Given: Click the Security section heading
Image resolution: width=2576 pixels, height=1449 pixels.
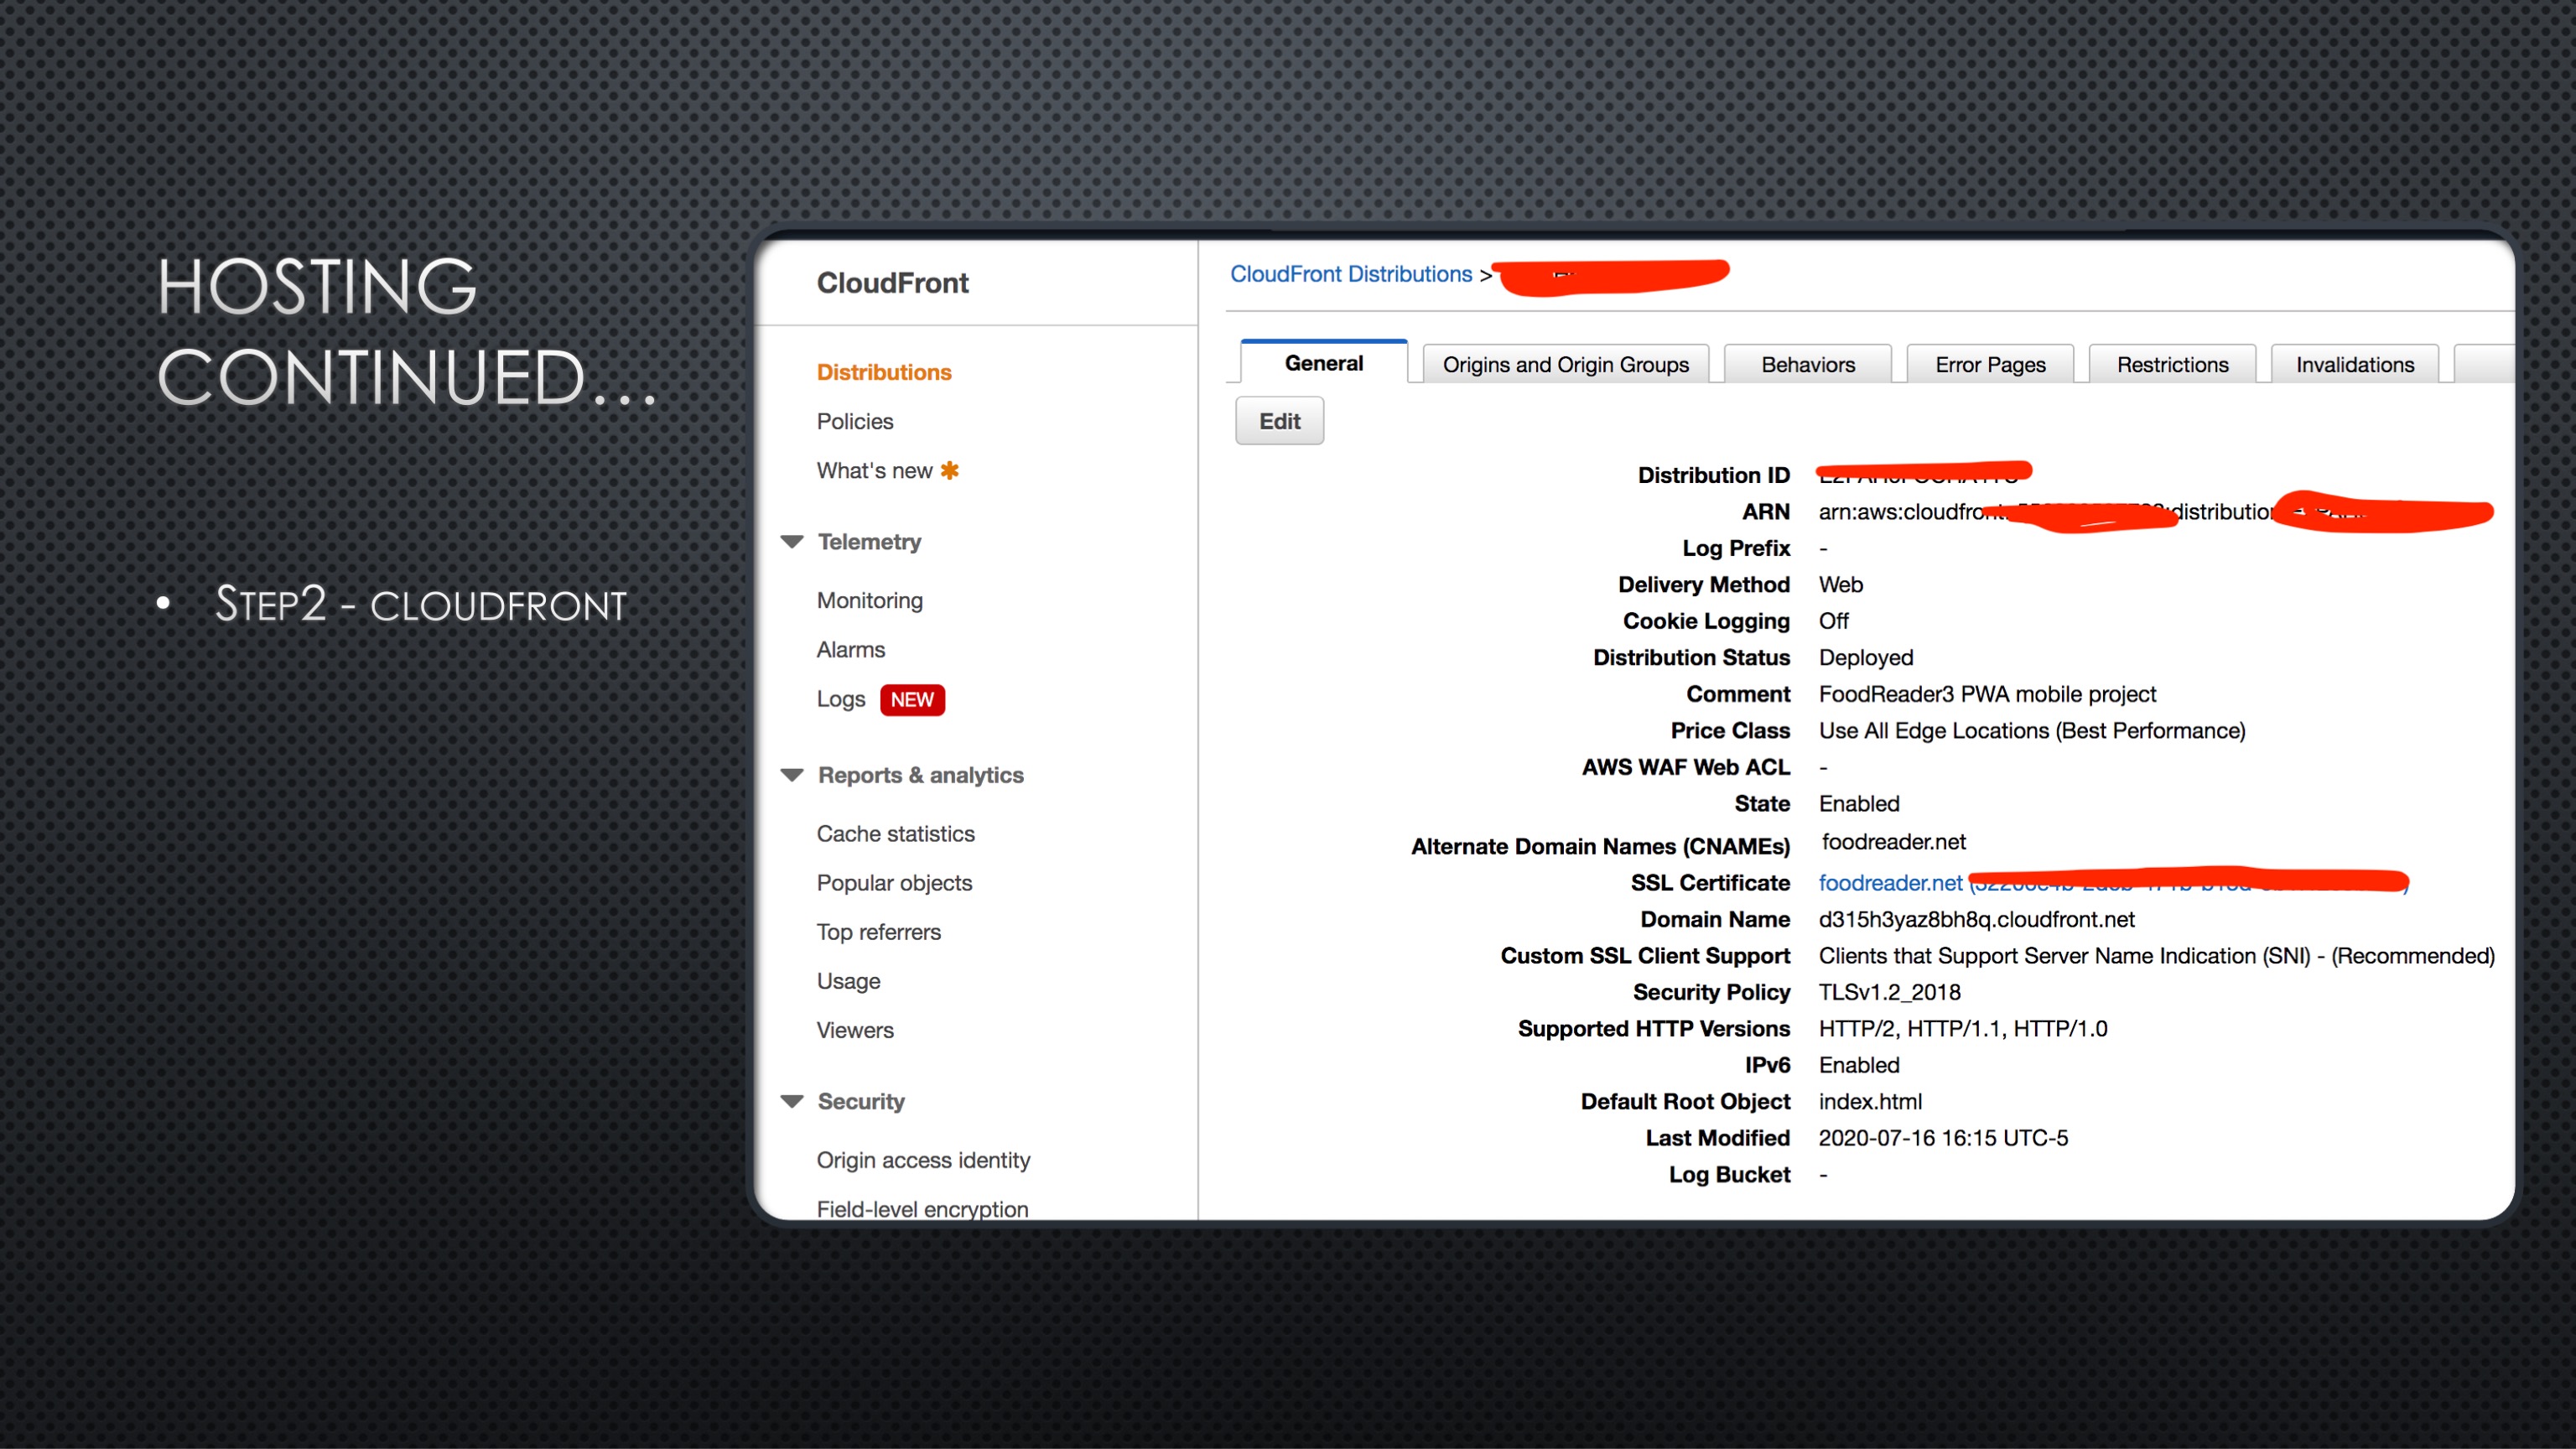Looking at the screenshot, I should point(861,1101).
